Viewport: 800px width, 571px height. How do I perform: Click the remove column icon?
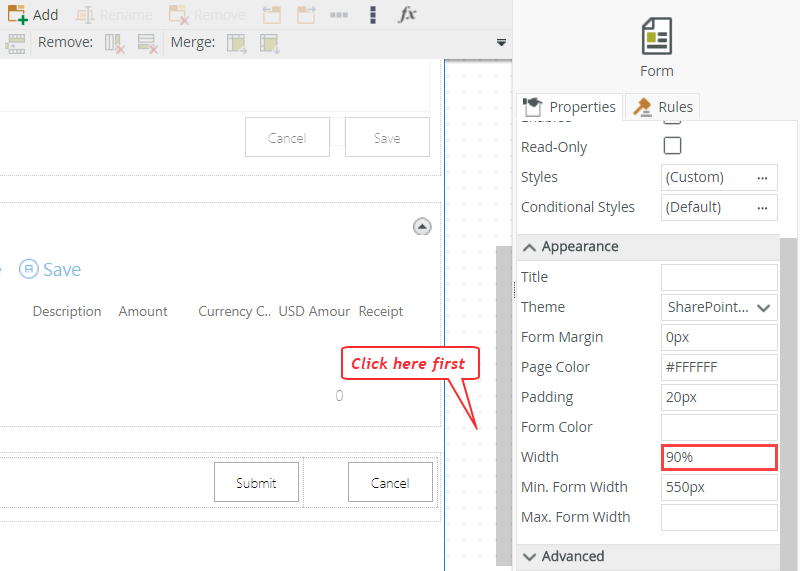click(x=115, y=44)
